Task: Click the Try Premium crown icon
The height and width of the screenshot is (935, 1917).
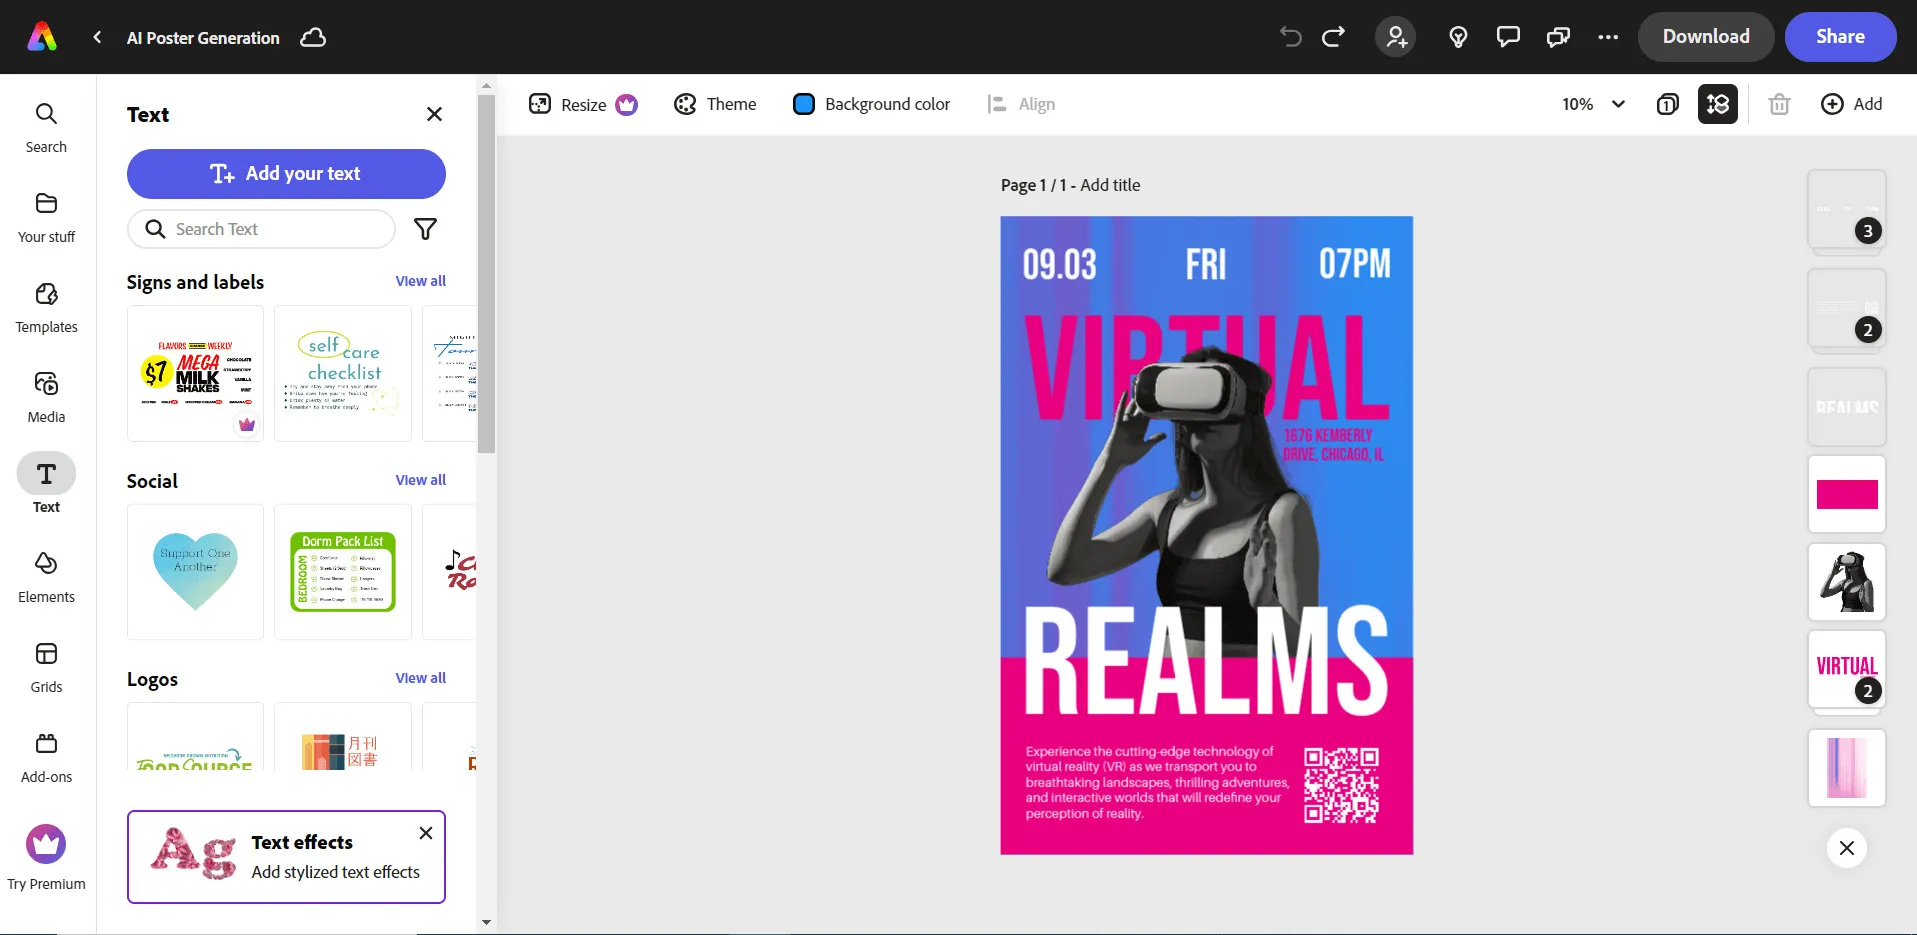Action: click(46, 844)
